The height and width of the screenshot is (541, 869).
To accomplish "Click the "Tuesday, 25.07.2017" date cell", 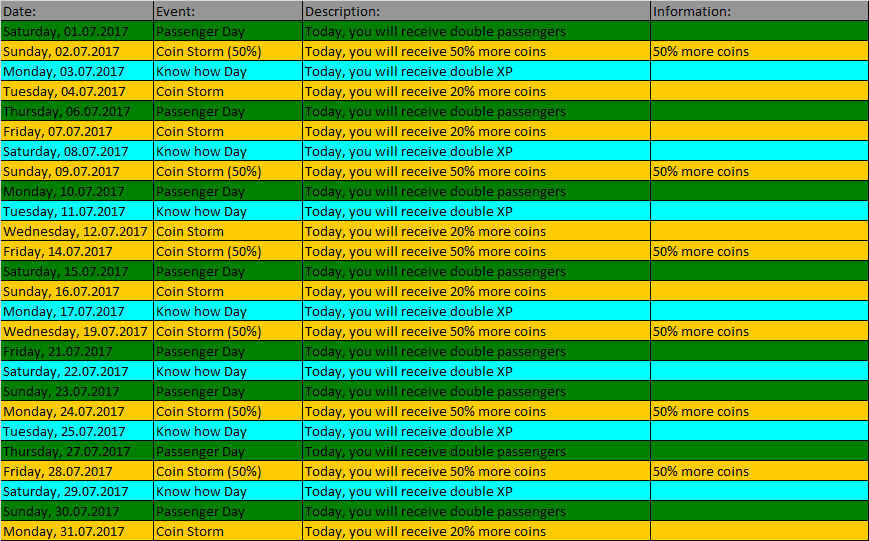I will click(77, 431).
